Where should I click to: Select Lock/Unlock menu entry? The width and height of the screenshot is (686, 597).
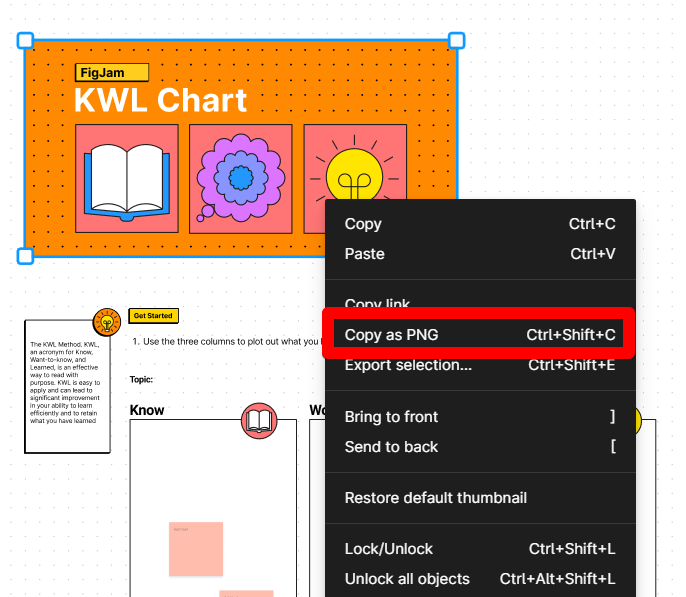pyautogui.click(x=480, y=549)
